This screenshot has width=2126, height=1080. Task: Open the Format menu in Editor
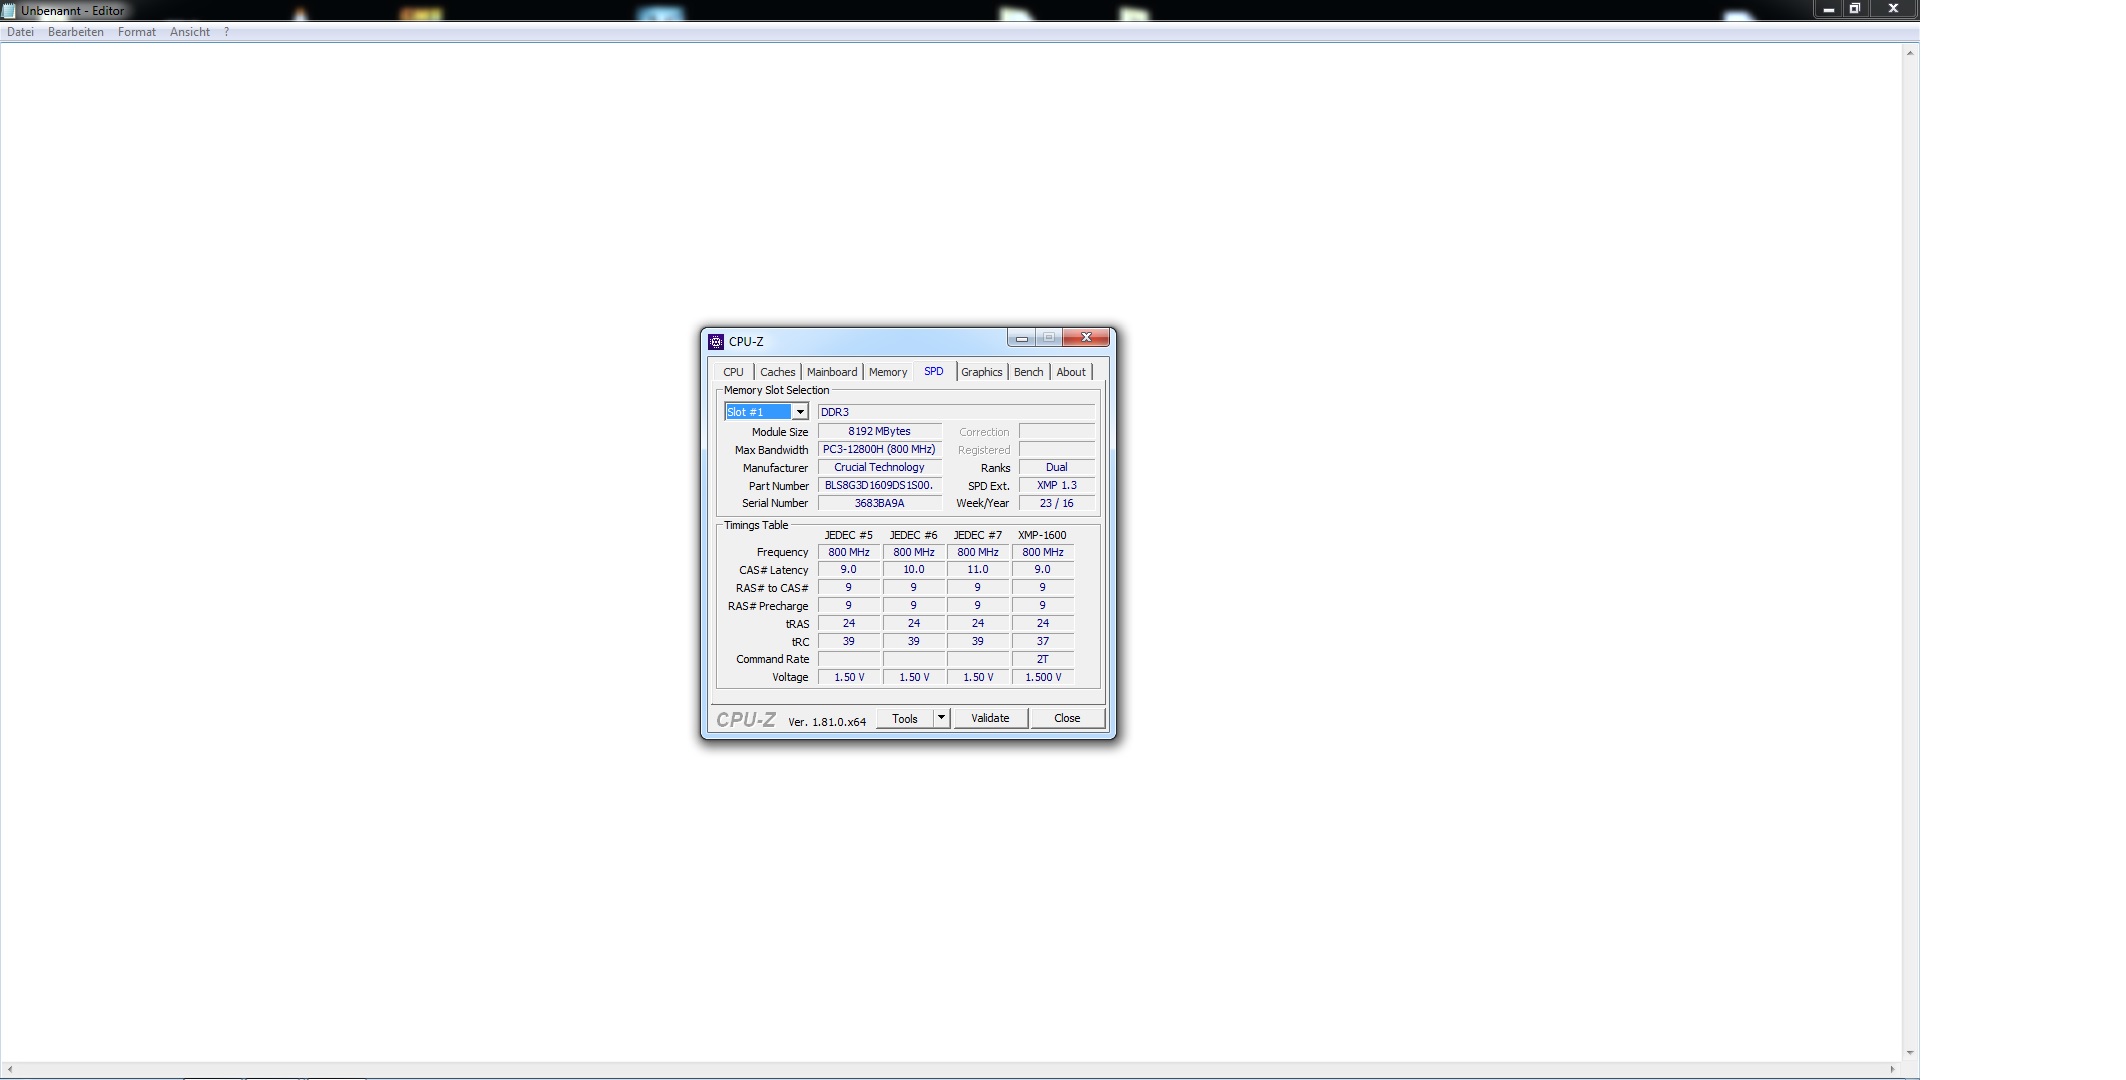coord(137,32)
